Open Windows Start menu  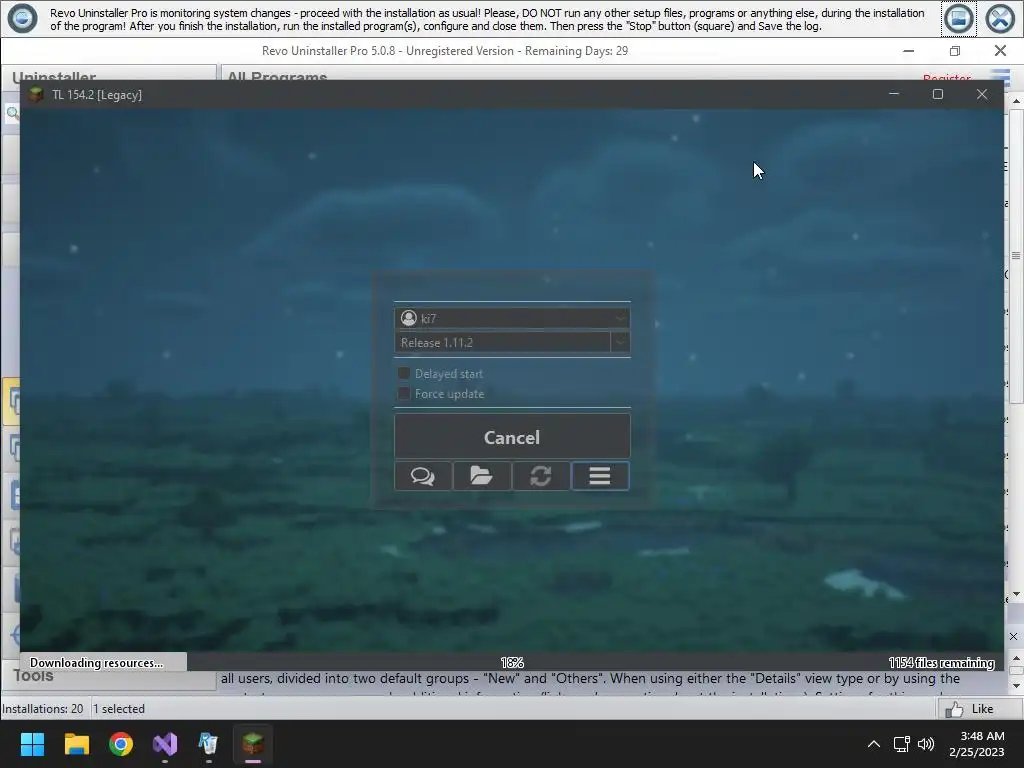coord(32,744)
